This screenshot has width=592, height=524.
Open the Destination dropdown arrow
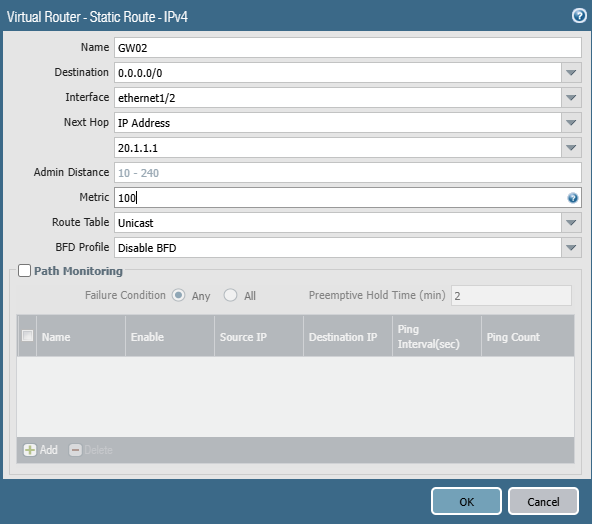pos(571,72)
